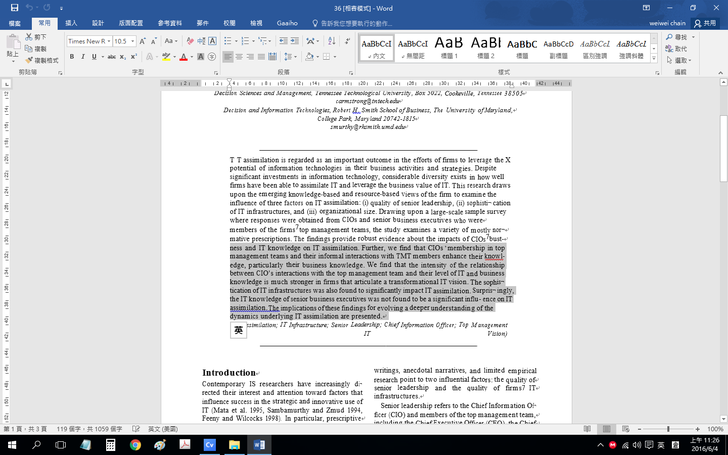Expand the styles gallery
The image size is (728, 455).
[654, 59]
